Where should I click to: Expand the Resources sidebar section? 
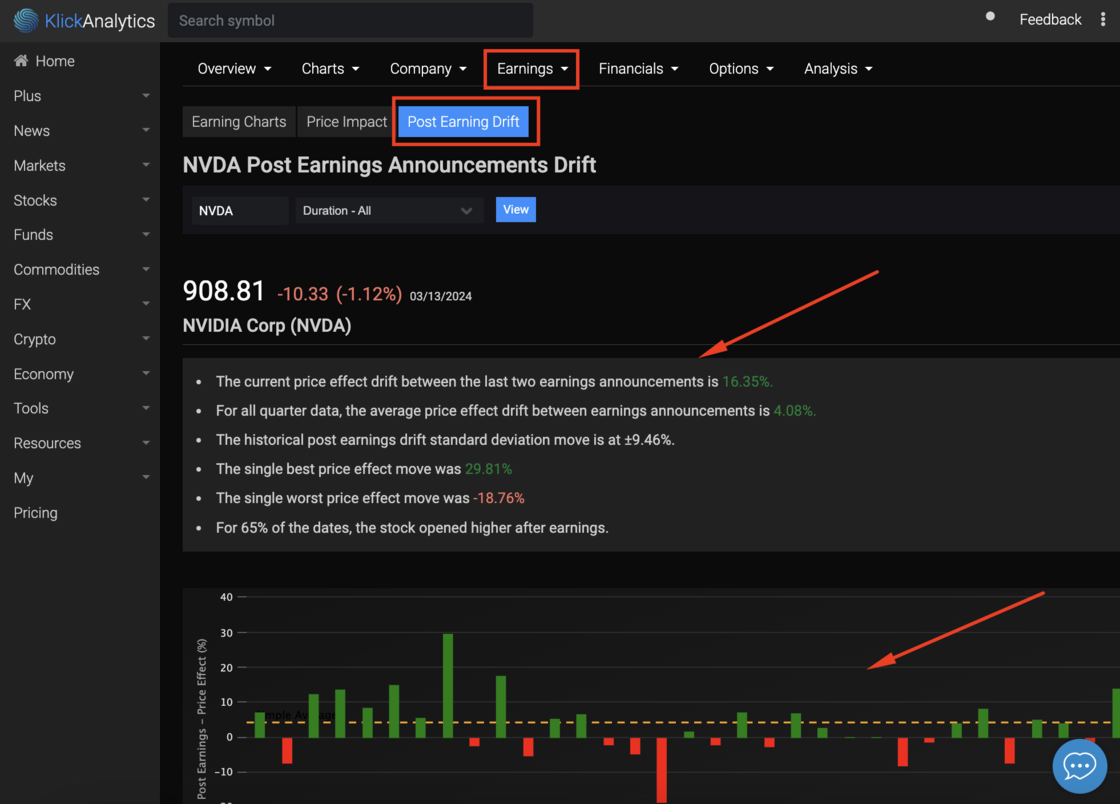coord(80,443)
